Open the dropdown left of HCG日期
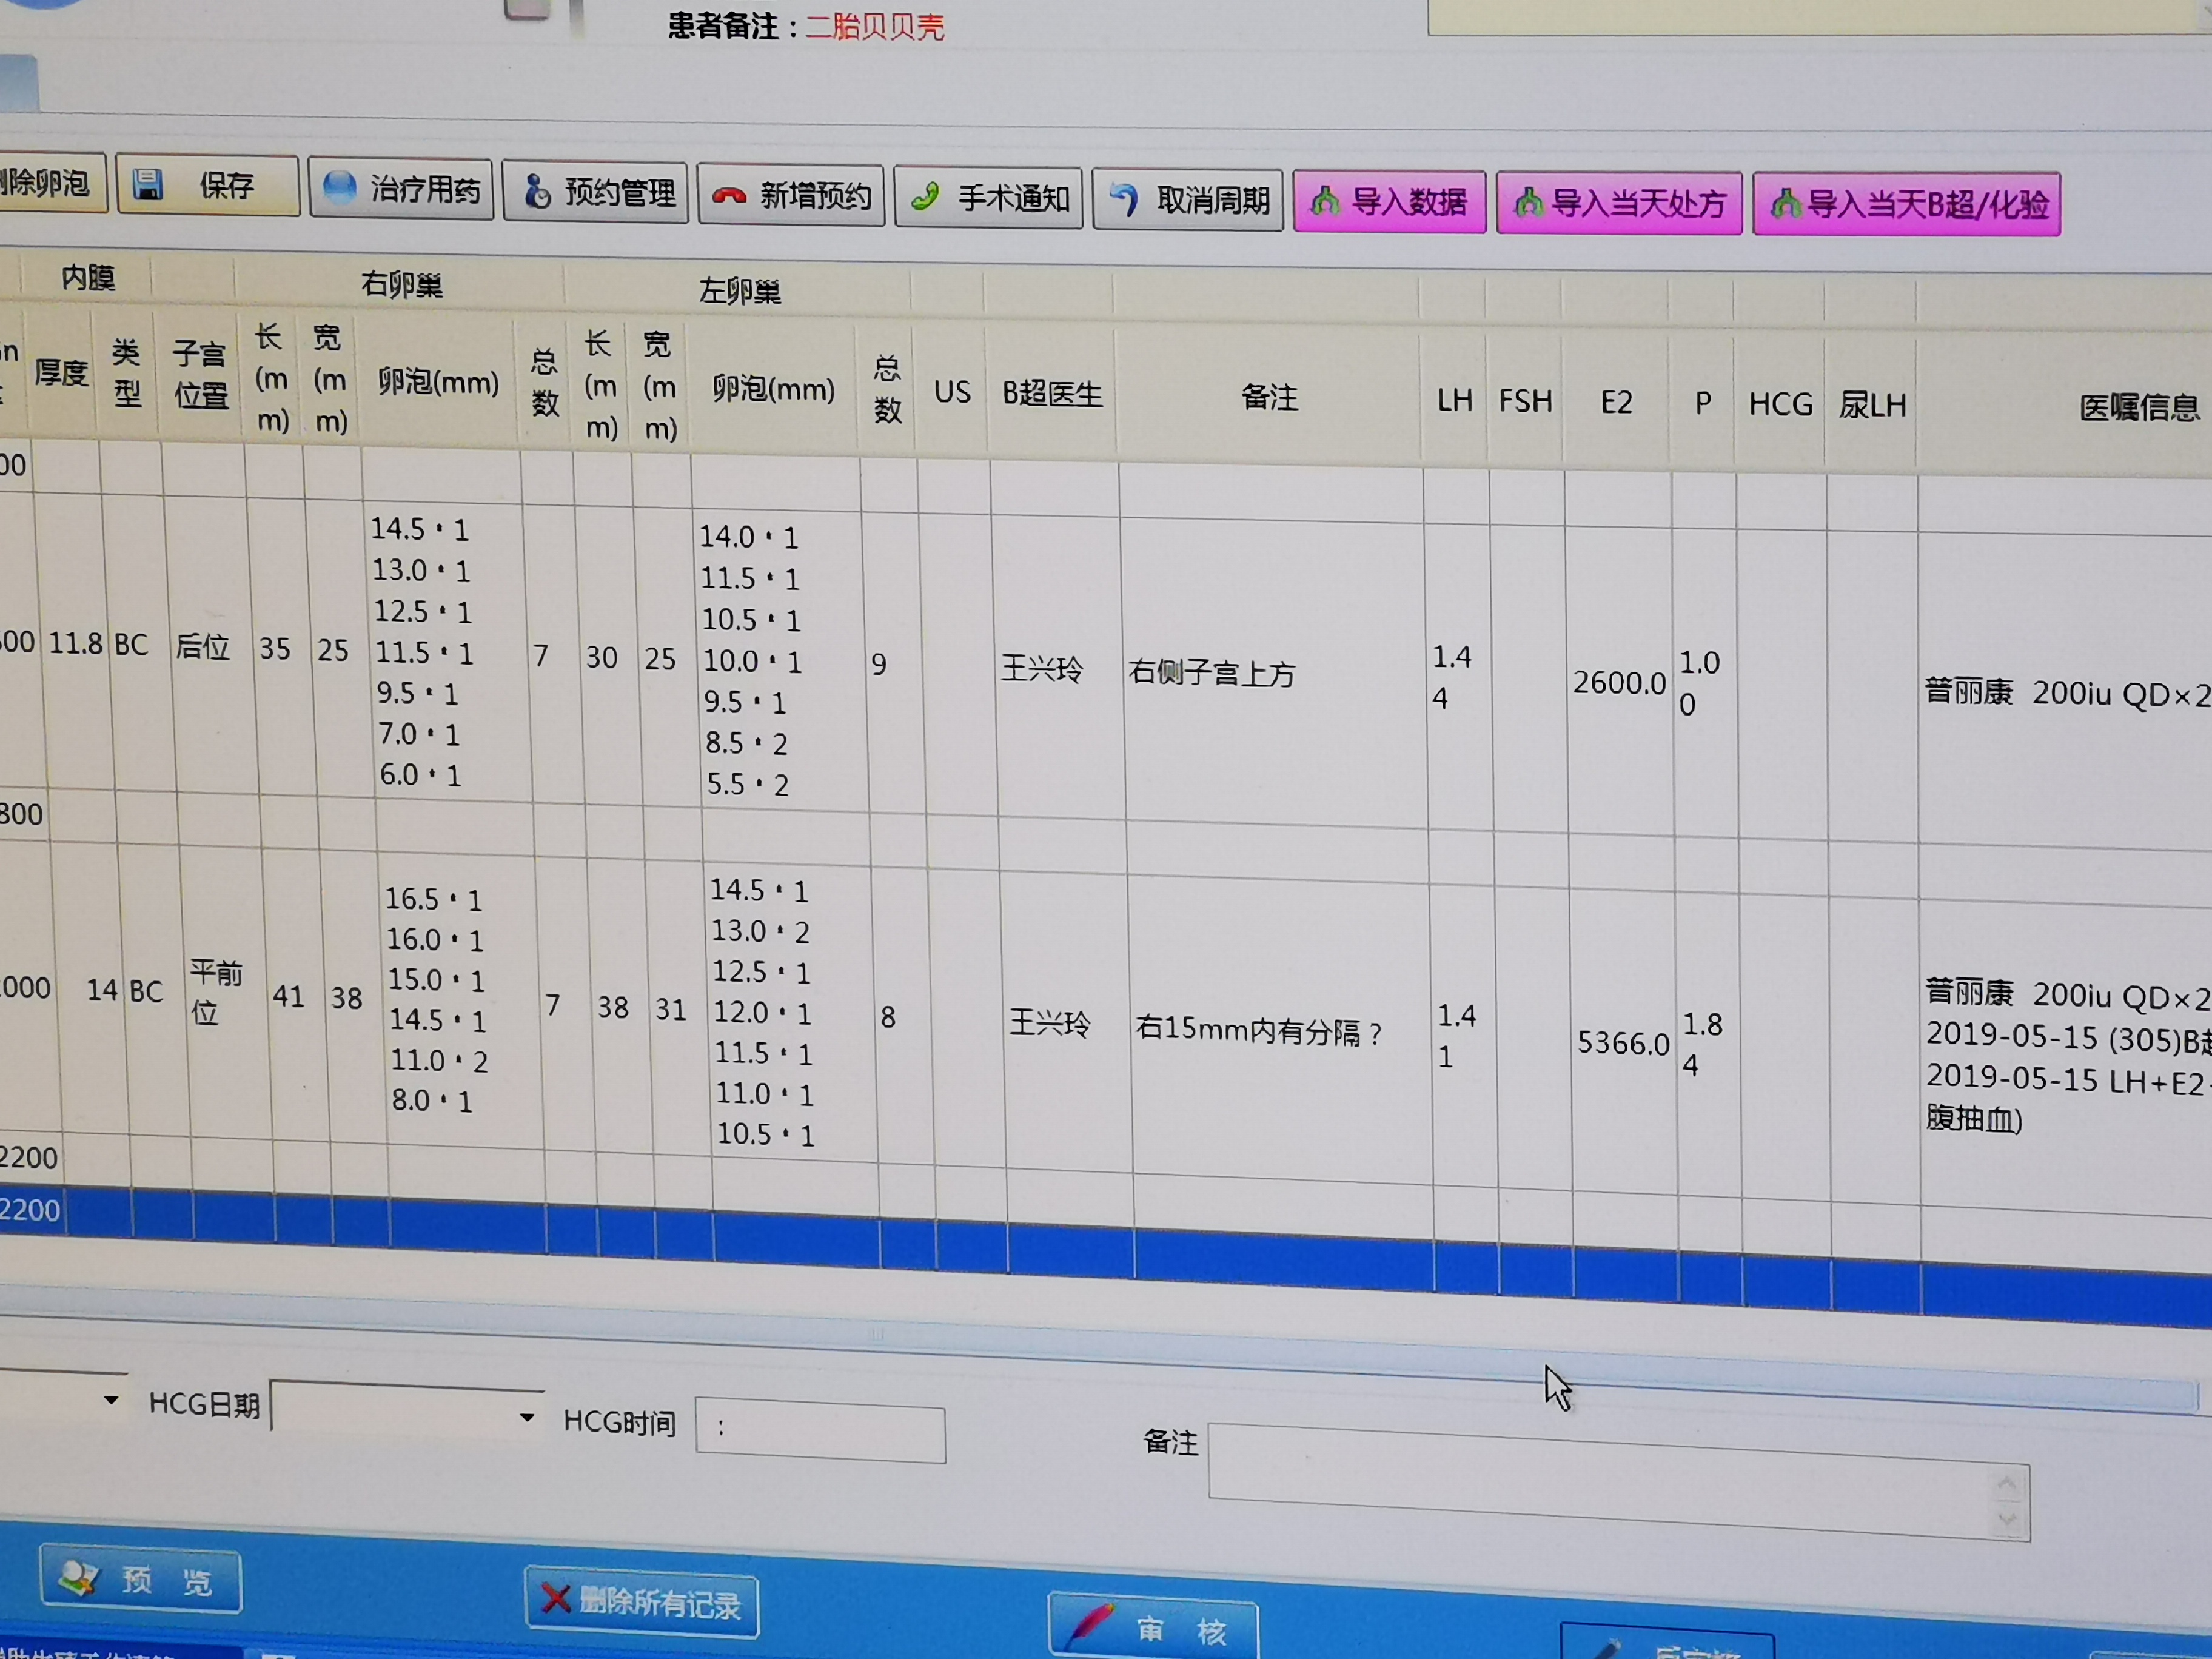Viewport: 2212px width, 1659px height. (x=110, y=1400)
